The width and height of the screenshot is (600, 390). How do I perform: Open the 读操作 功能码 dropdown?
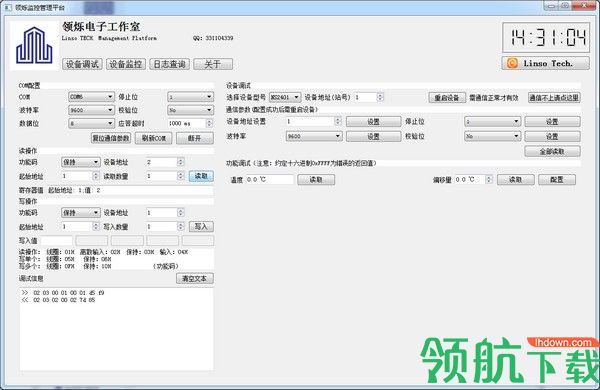81,162
